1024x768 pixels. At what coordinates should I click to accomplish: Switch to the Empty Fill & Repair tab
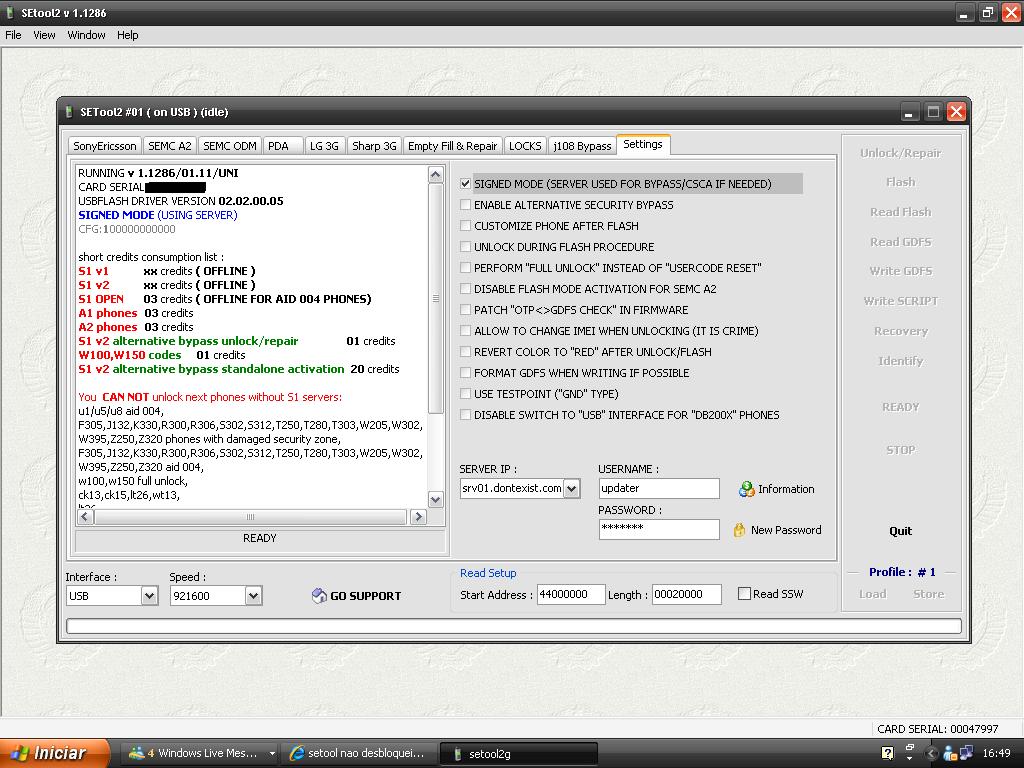pos(453,146)
